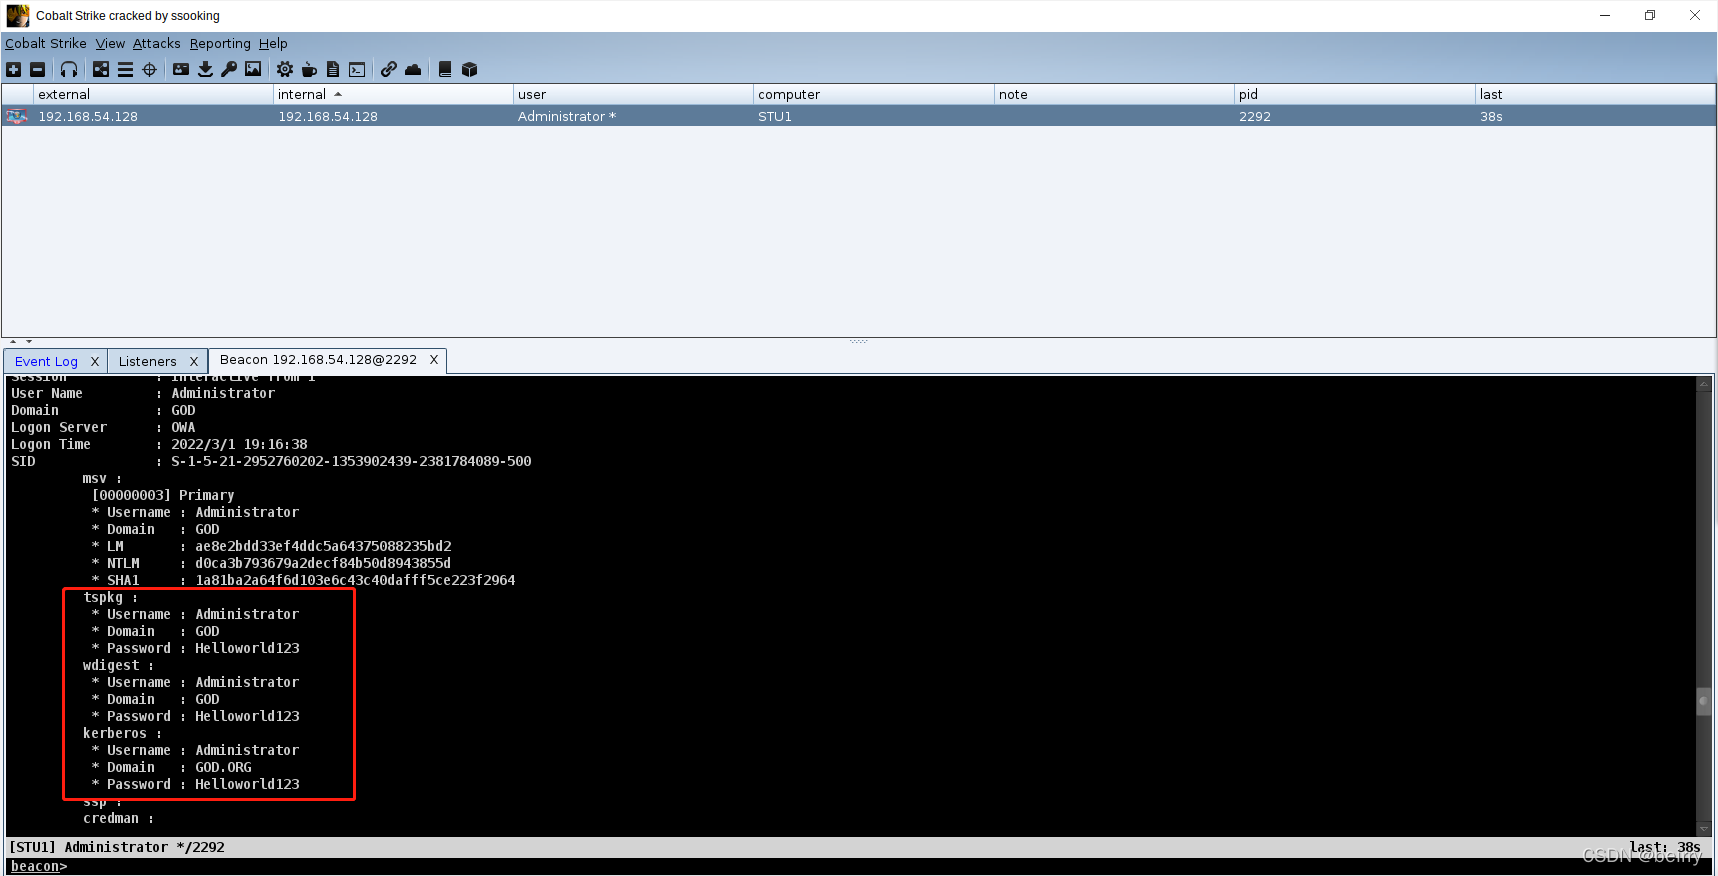The width and height of the screenshot is (1718, 876).
Task: Switch to target table crosshair icon
Action: 149,69
